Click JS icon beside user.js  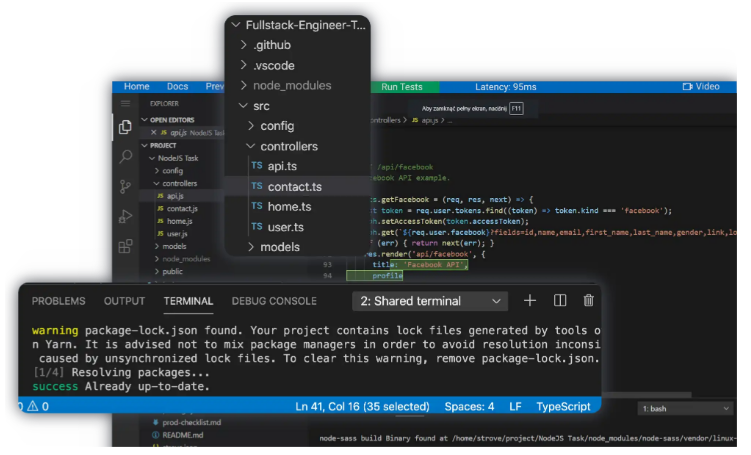click(x=160, y=234)
